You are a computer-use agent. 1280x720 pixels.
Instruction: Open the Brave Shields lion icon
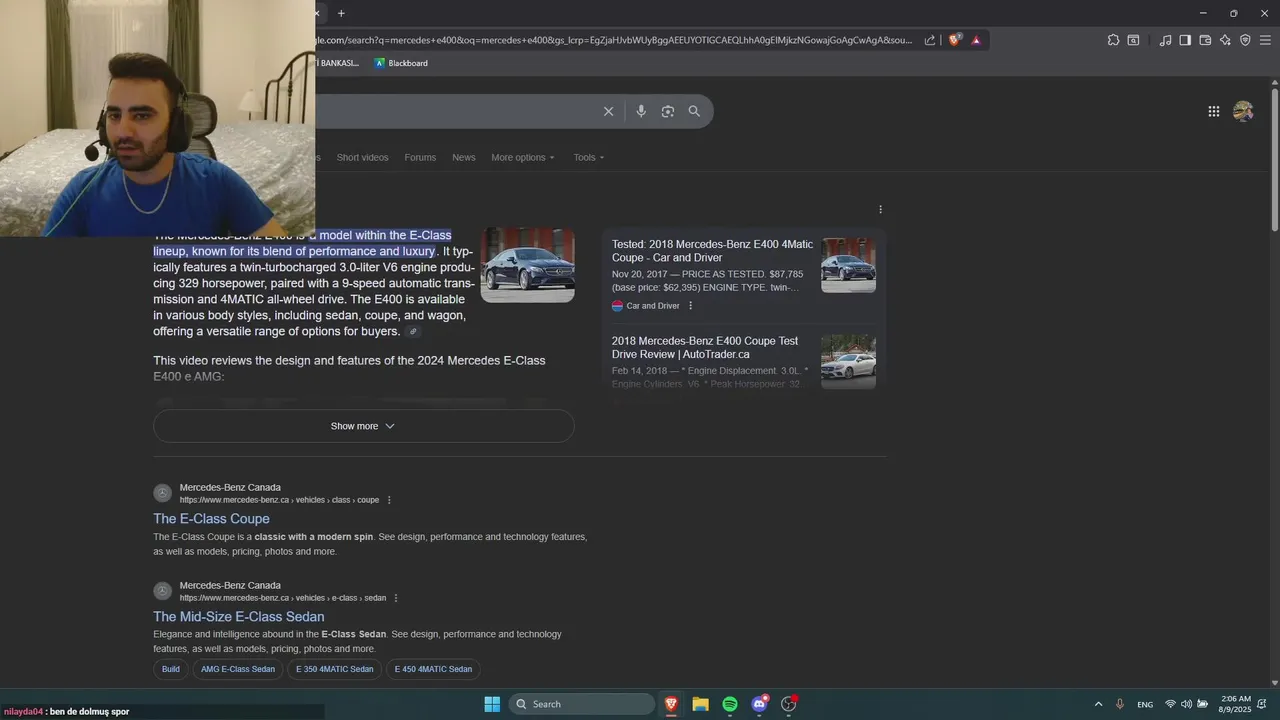coord(954,40)
